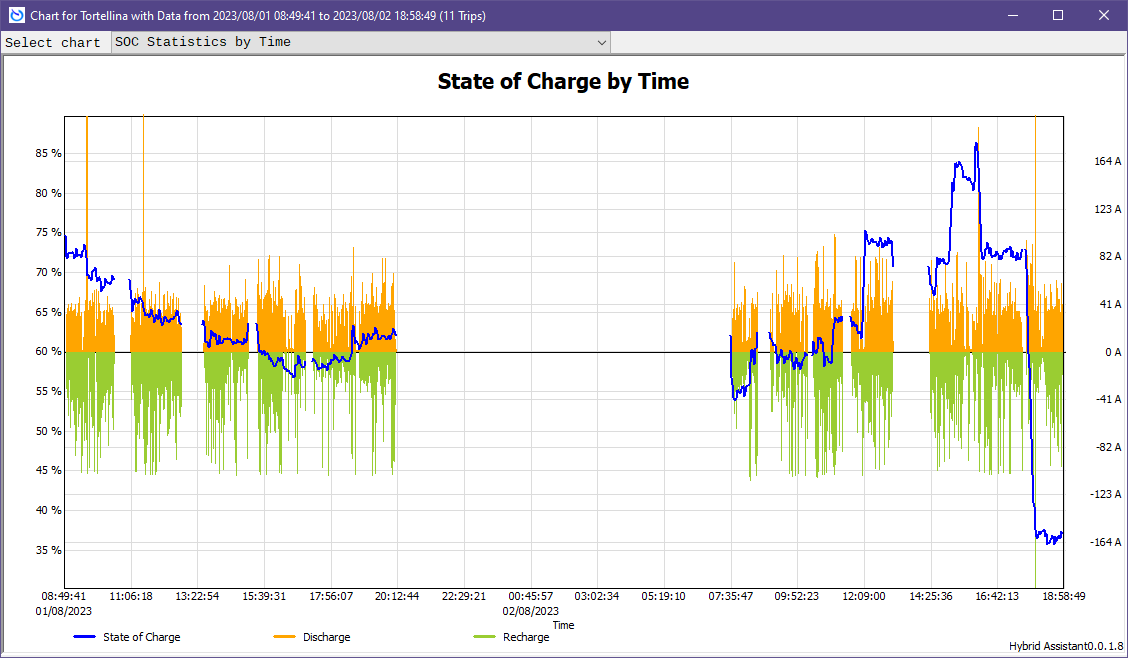Click the Hybrid Assistant app icon in title bar
Viewport: 1128px width, 658px height.
(x=16, y=15)
